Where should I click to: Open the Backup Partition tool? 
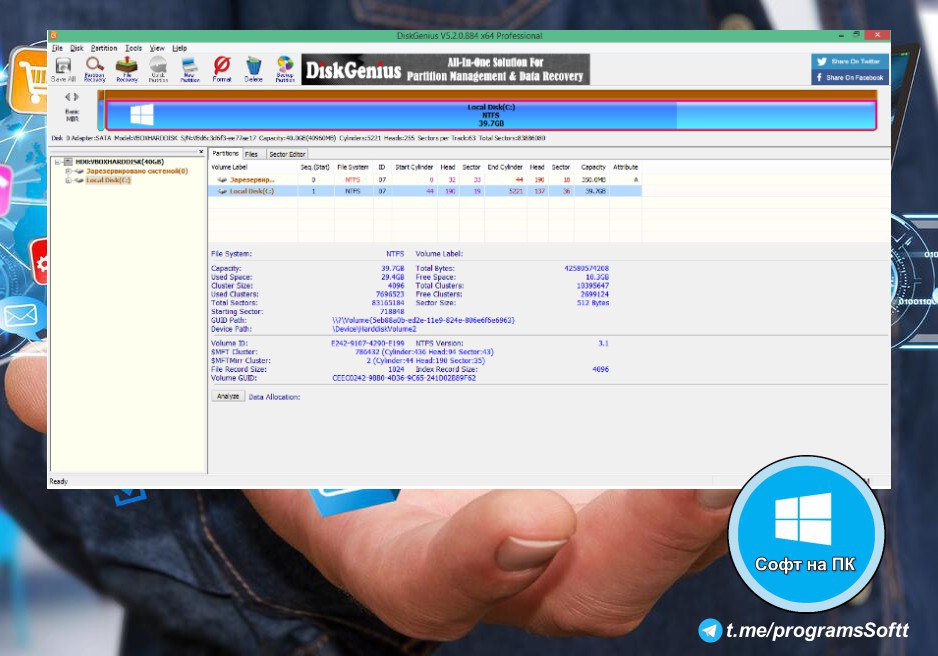coord(285,68)
